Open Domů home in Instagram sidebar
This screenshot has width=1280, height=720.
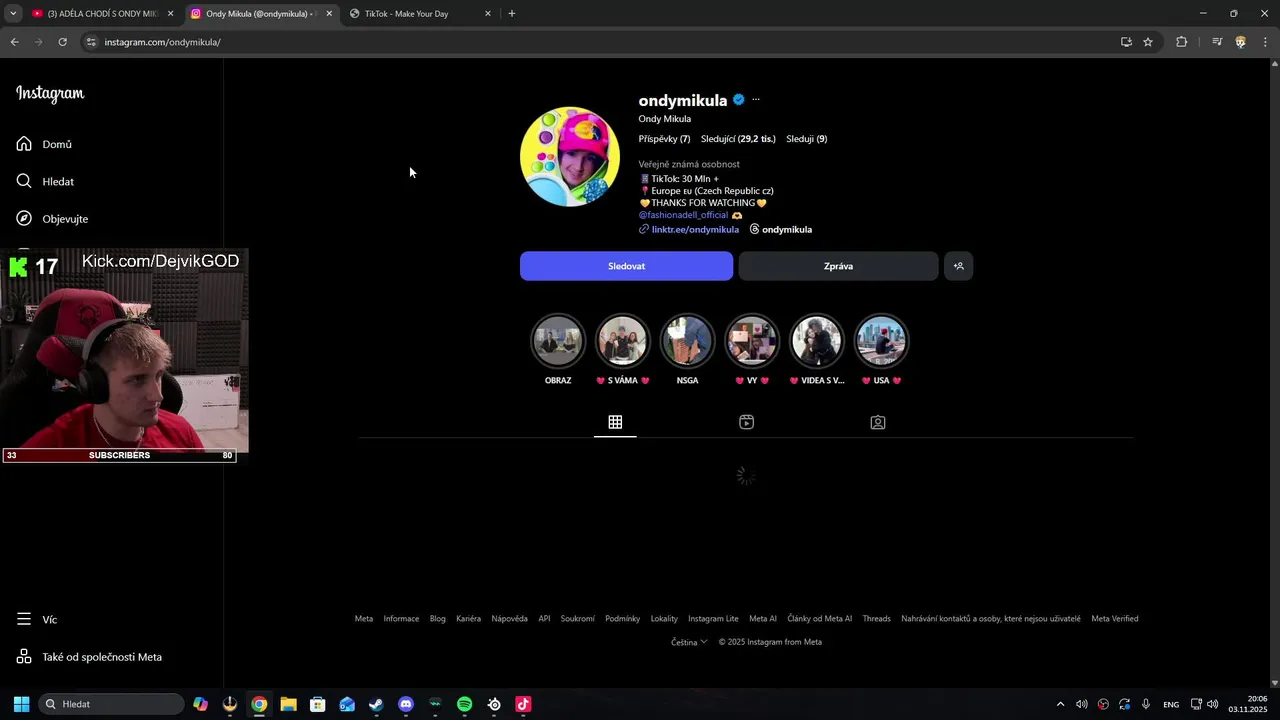(45, 144)
